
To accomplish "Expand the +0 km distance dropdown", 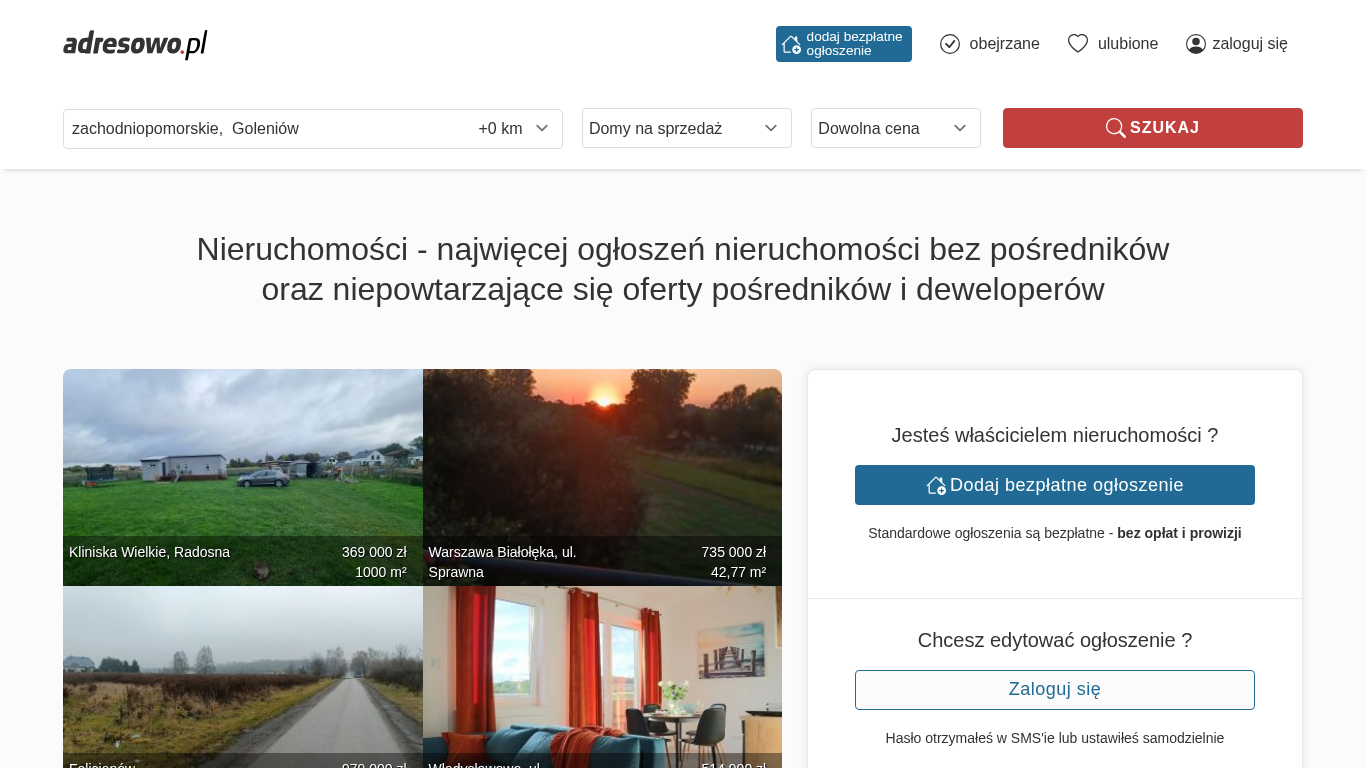I will pos(514,128).
